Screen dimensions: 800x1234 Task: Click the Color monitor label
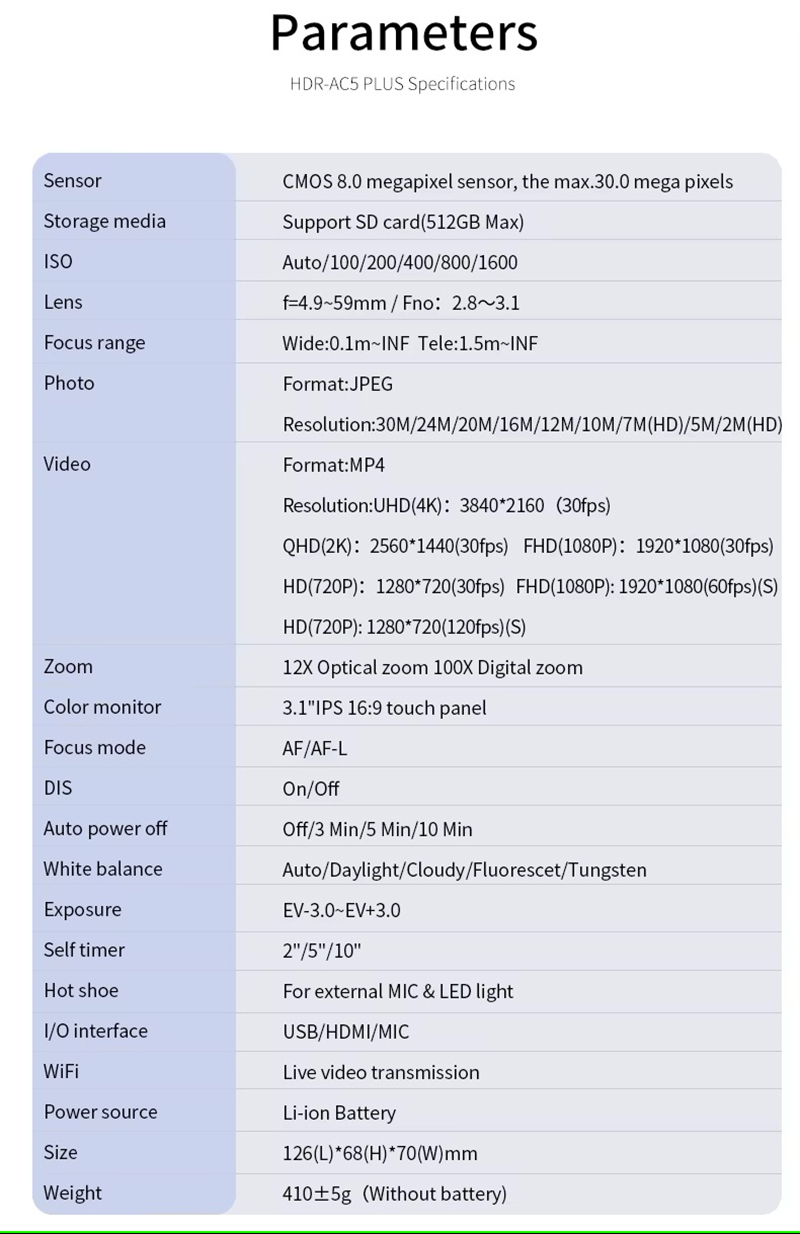102,707
